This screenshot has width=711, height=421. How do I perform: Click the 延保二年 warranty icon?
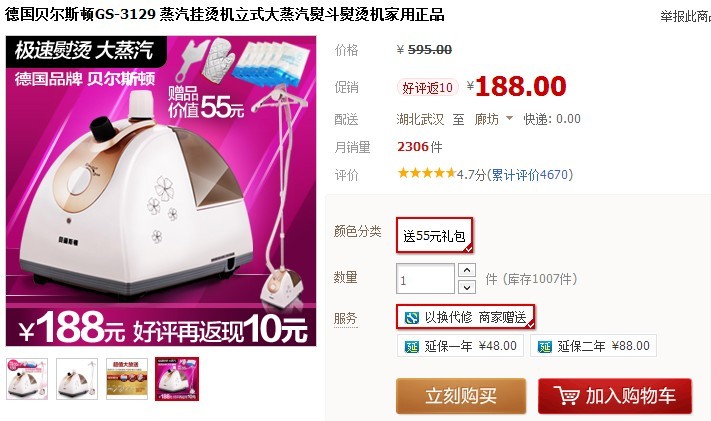544,347
